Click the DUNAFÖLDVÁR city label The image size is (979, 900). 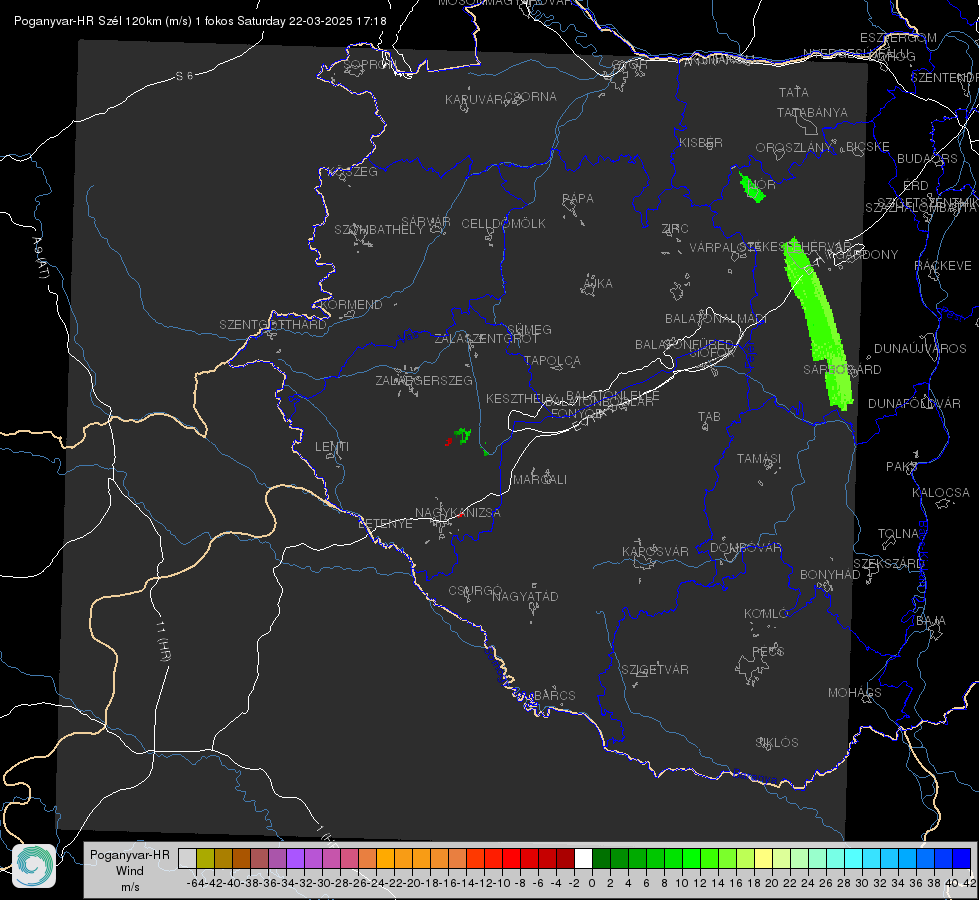pyautogui.click(x=914, y=403)
